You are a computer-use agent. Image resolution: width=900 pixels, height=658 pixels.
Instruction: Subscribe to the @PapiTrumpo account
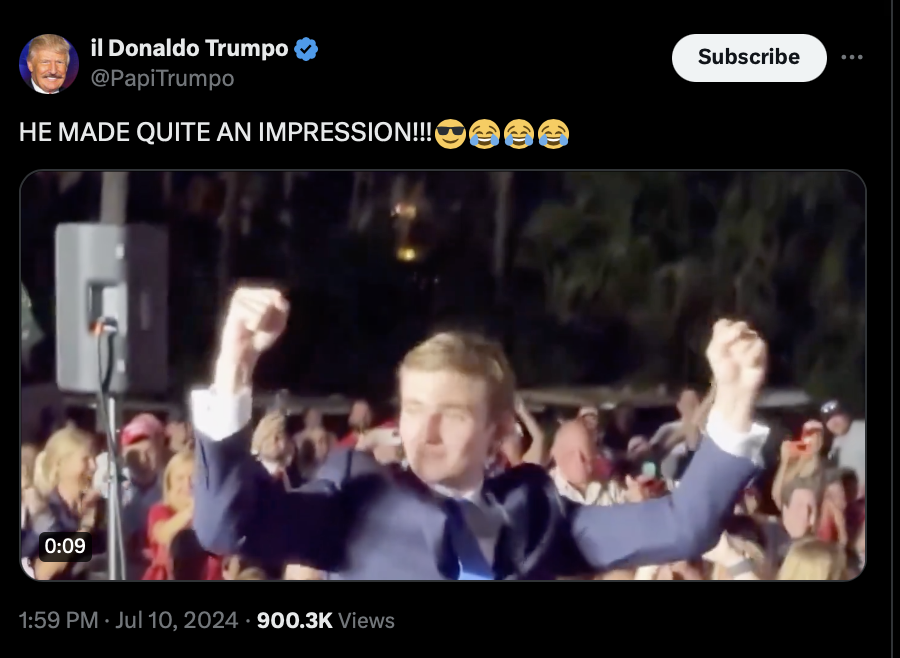coord(749,57)
